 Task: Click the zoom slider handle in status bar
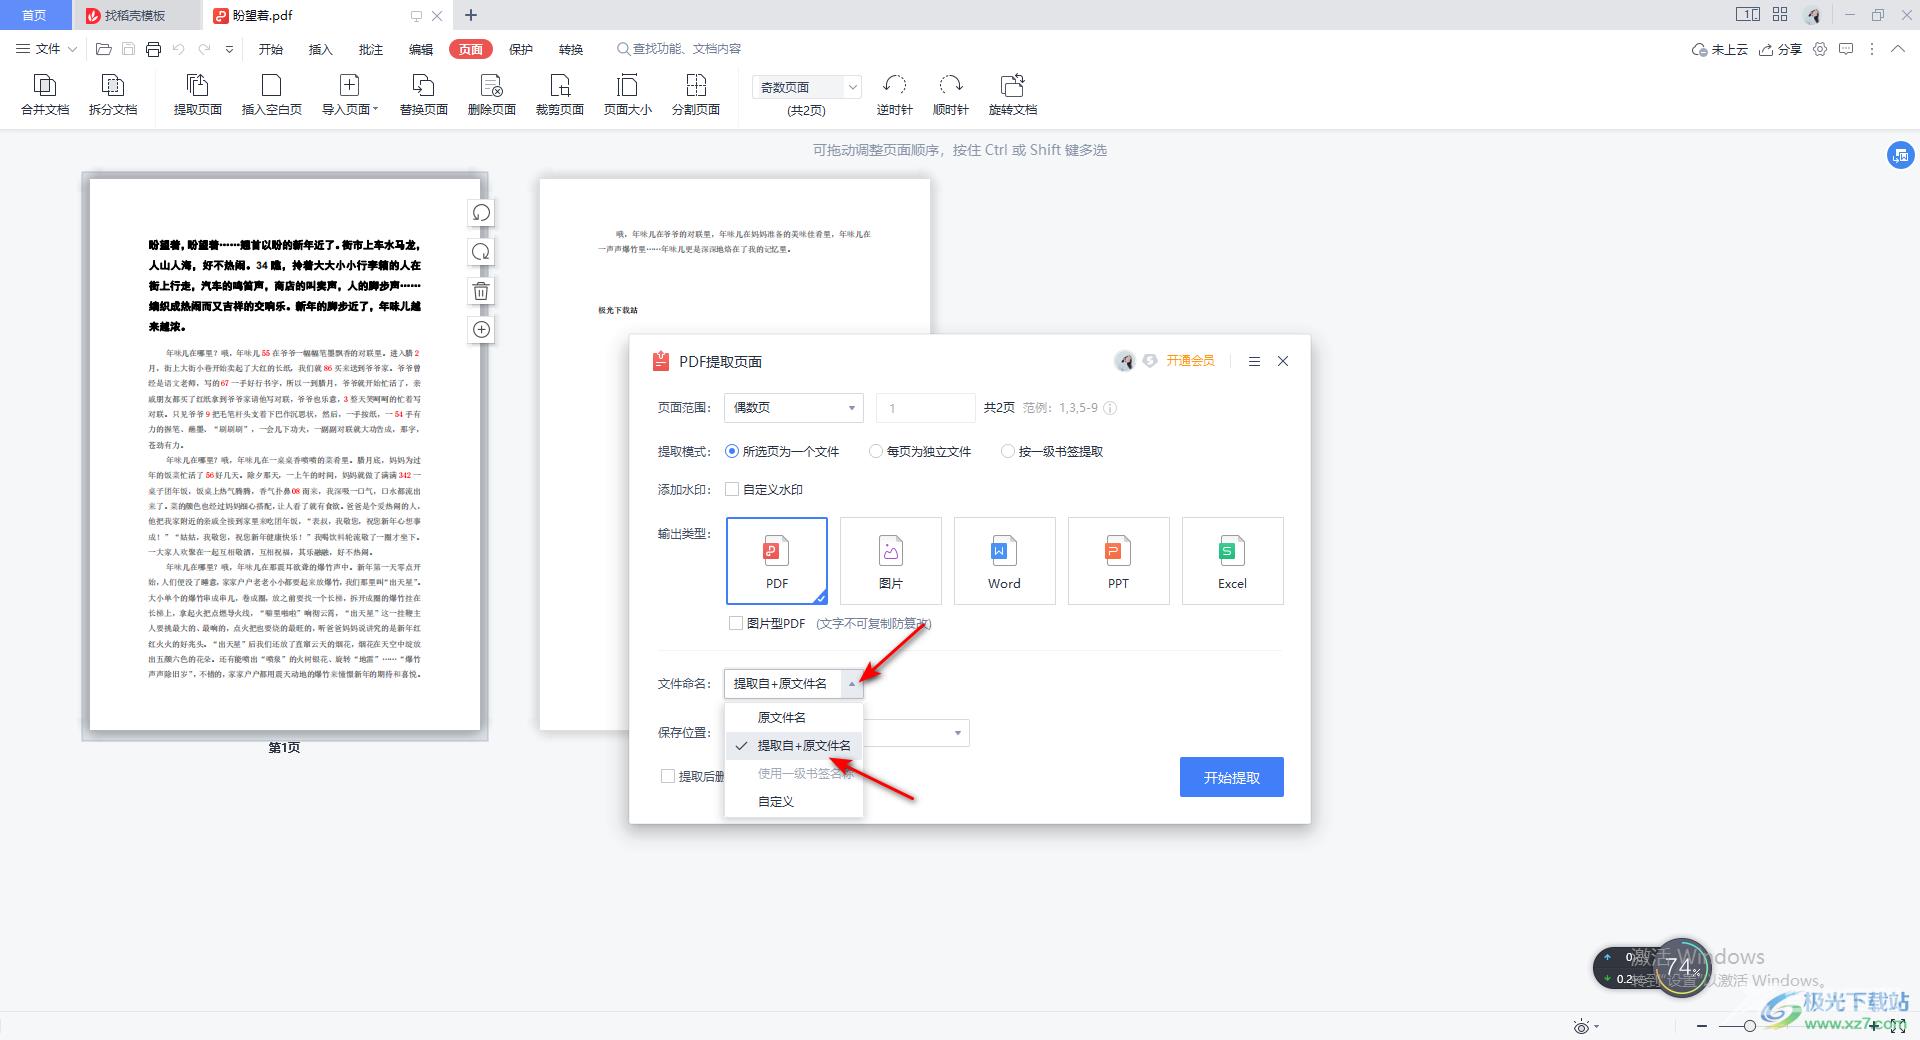point(1749,1026)
